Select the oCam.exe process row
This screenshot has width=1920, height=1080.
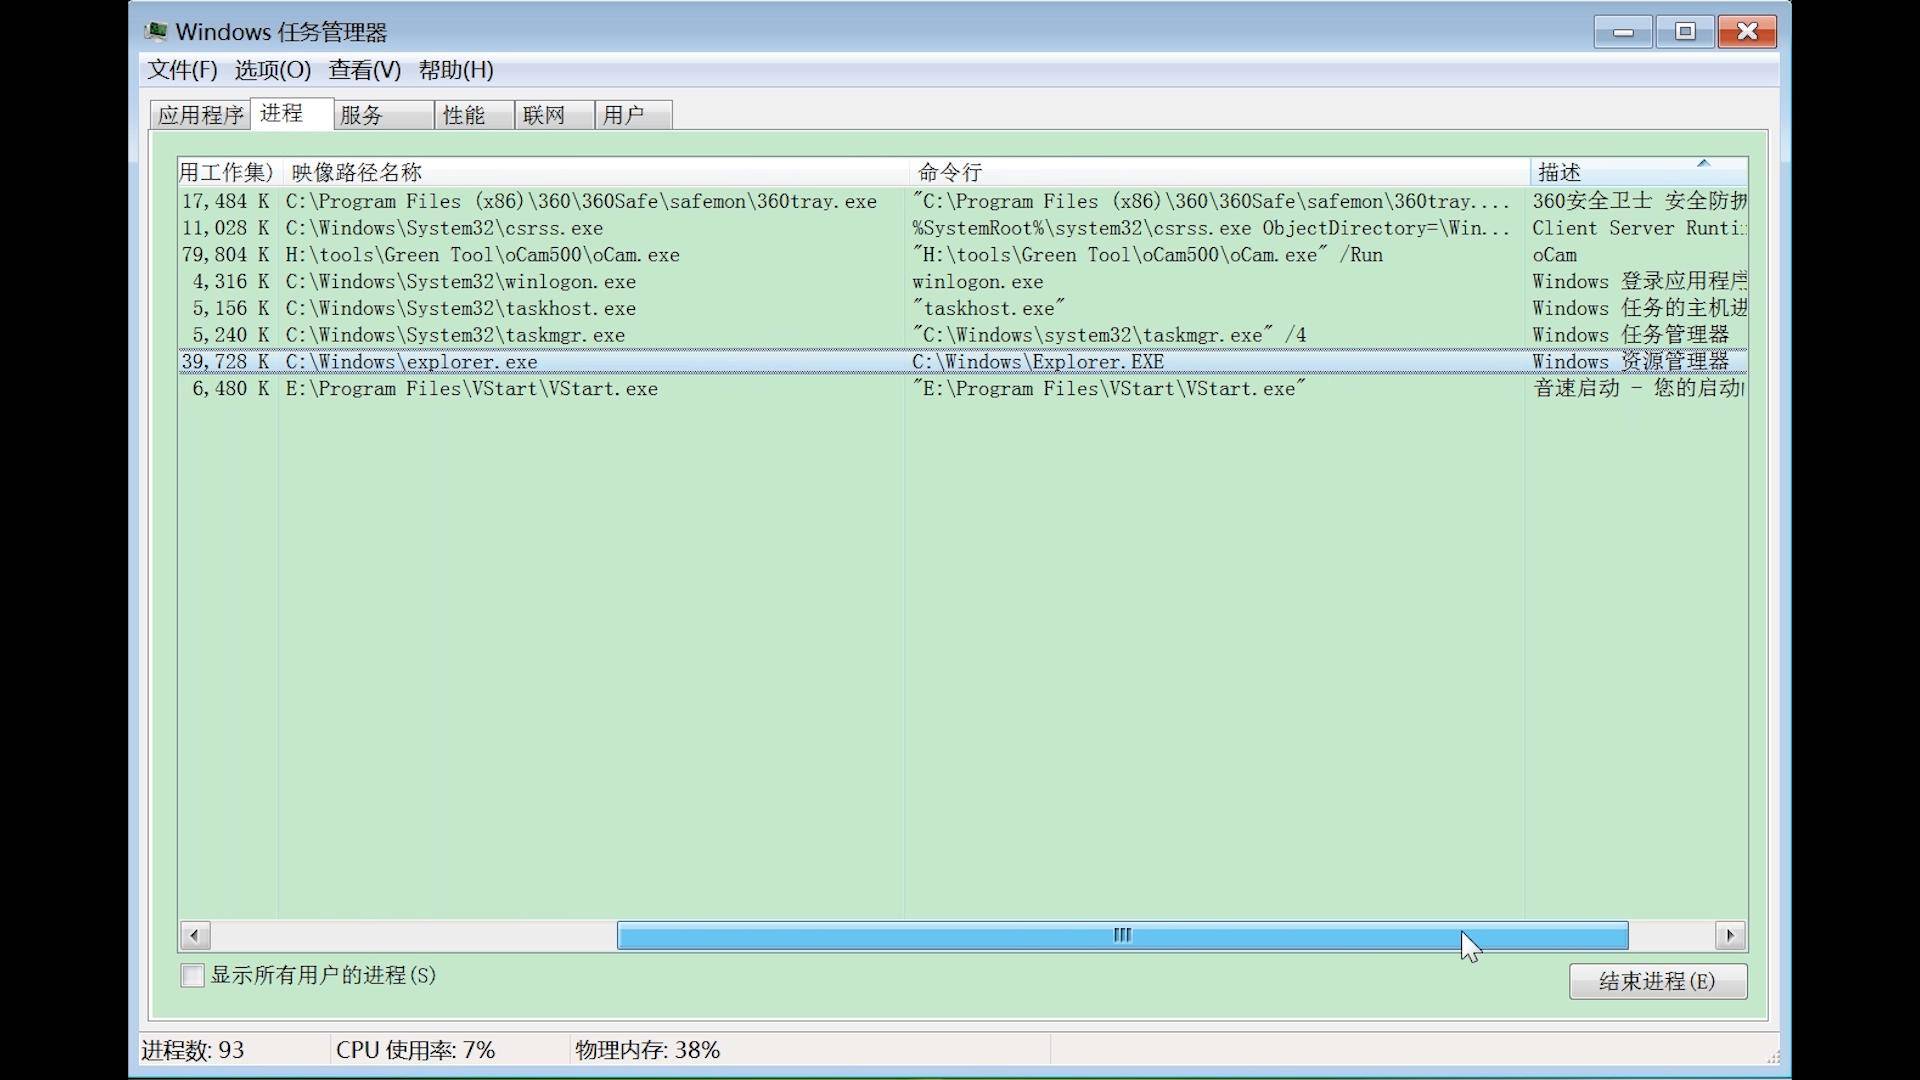pos(482,255)
